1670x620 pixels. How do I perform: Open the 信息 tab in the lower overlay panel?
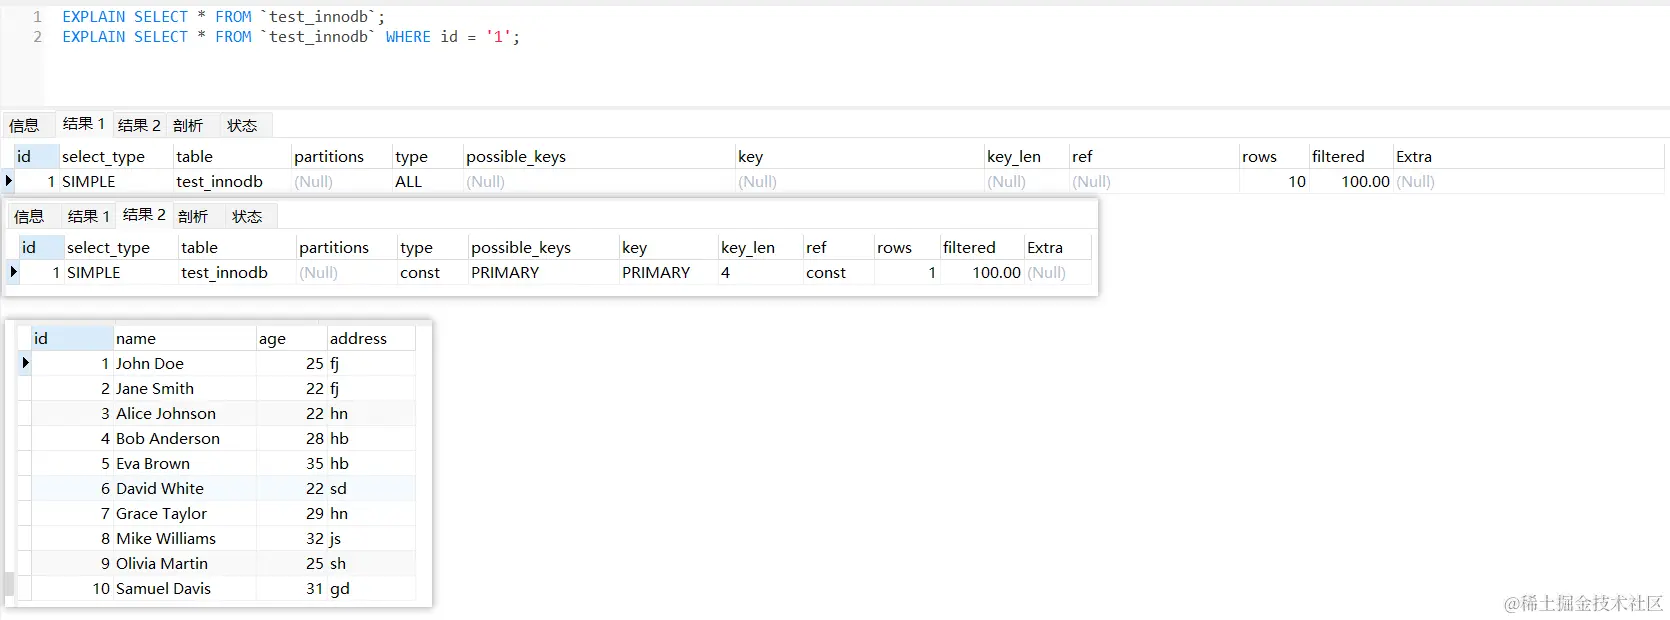pyautogui.click(x=30, y=216)
